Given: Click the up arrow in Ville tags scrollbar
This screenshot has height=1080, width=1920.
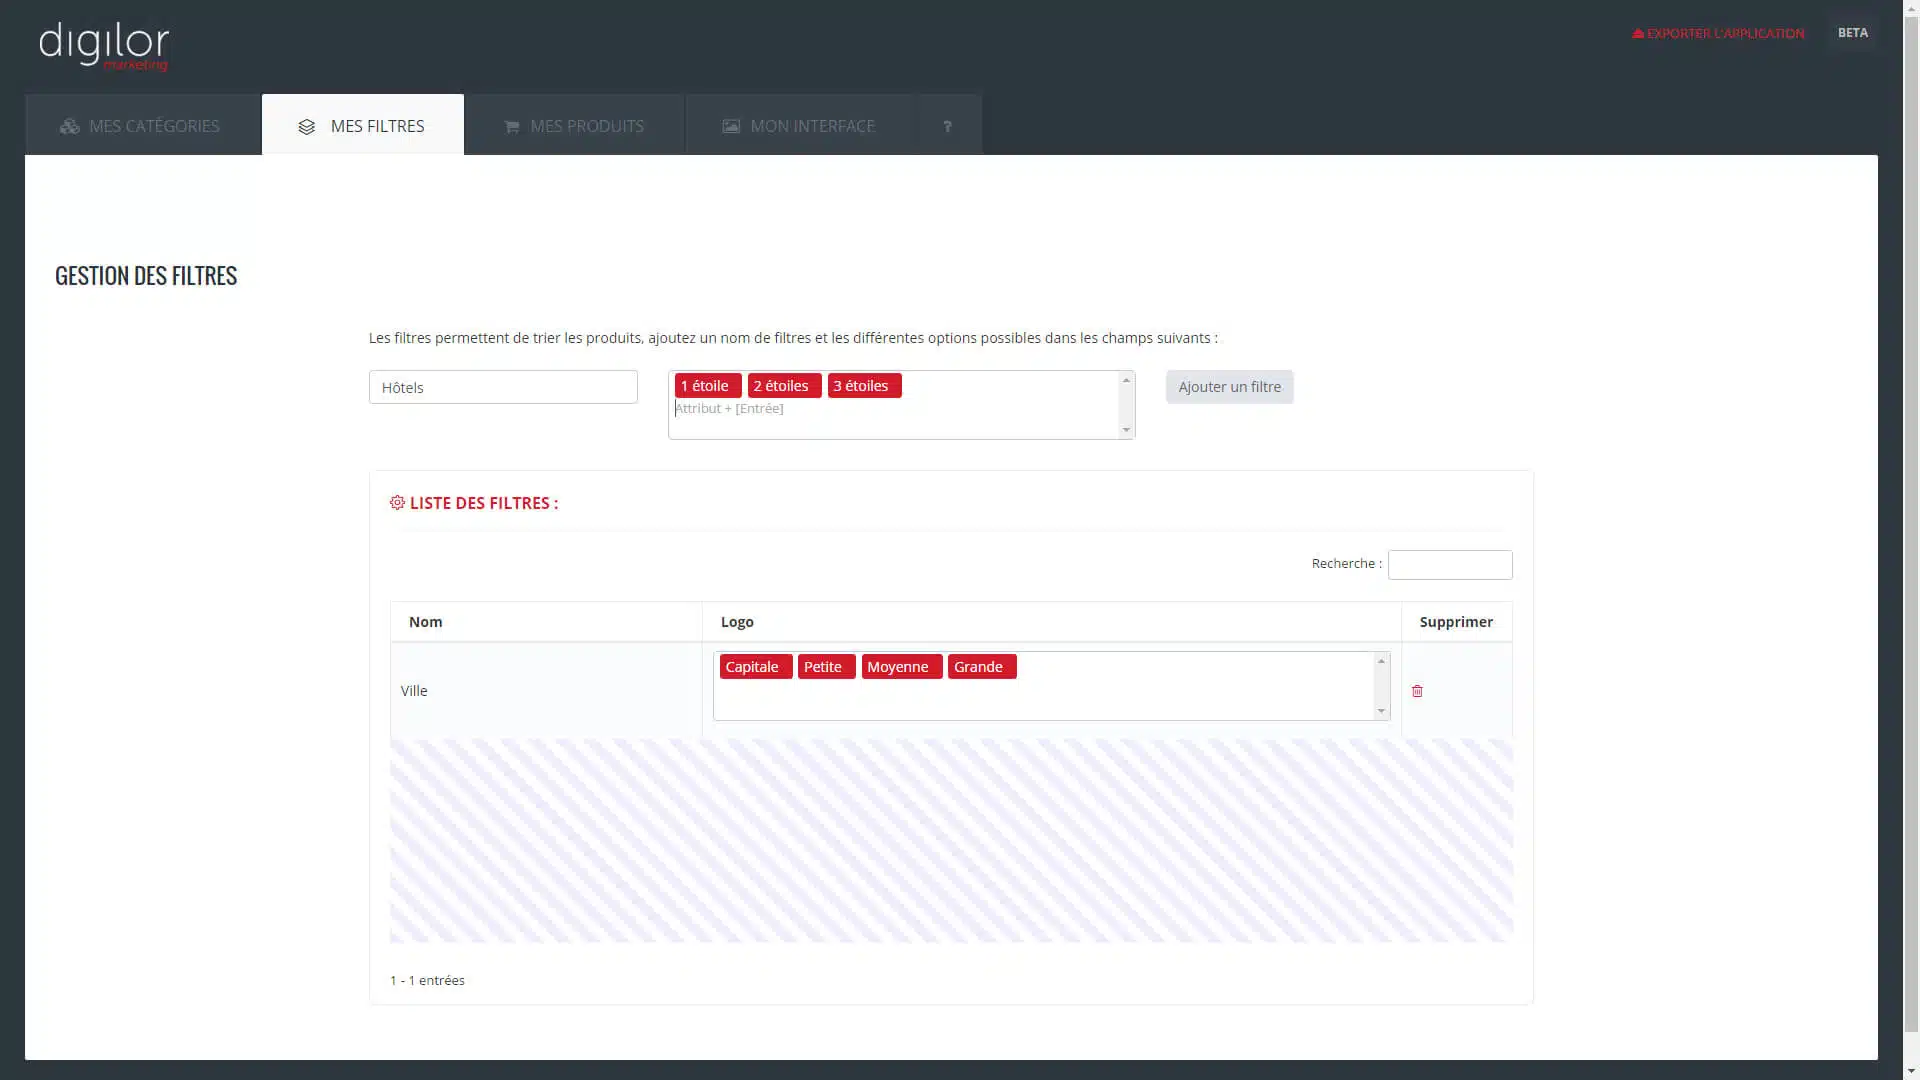Looking at the screenshot, I should point(1381,661).
